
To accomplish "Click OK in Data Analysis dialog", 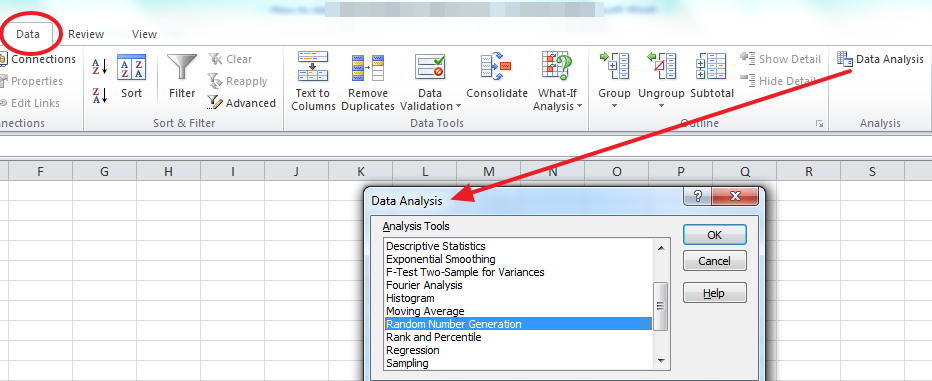I will coord(714,235).
